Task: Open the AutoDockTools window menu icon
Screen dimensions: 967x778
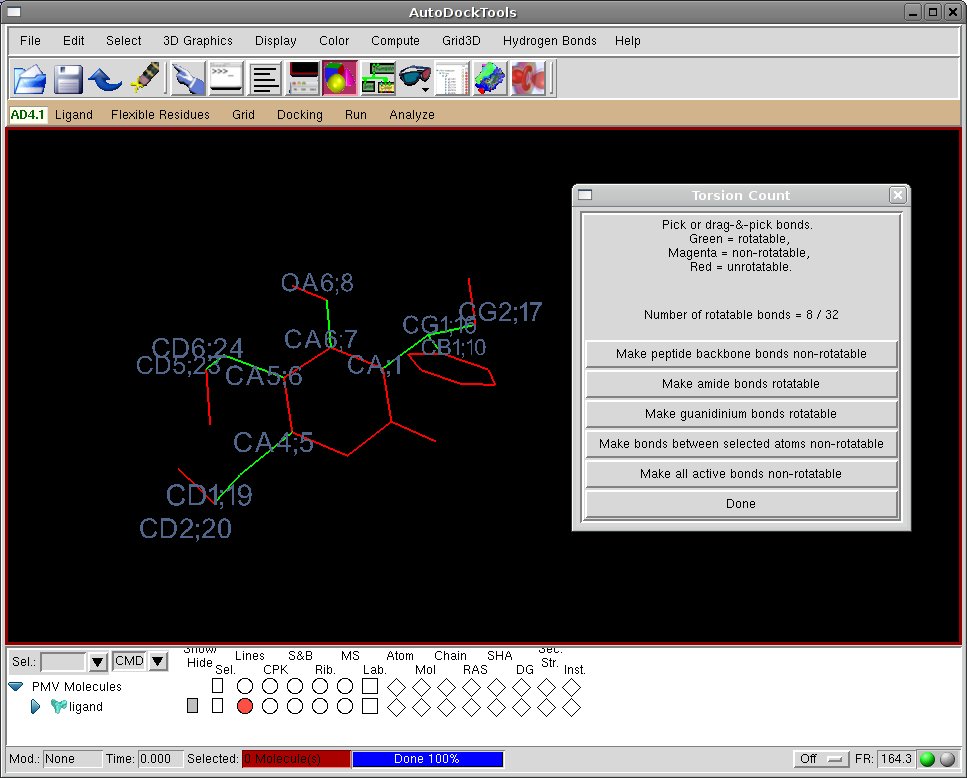Action: pos(14,12)
